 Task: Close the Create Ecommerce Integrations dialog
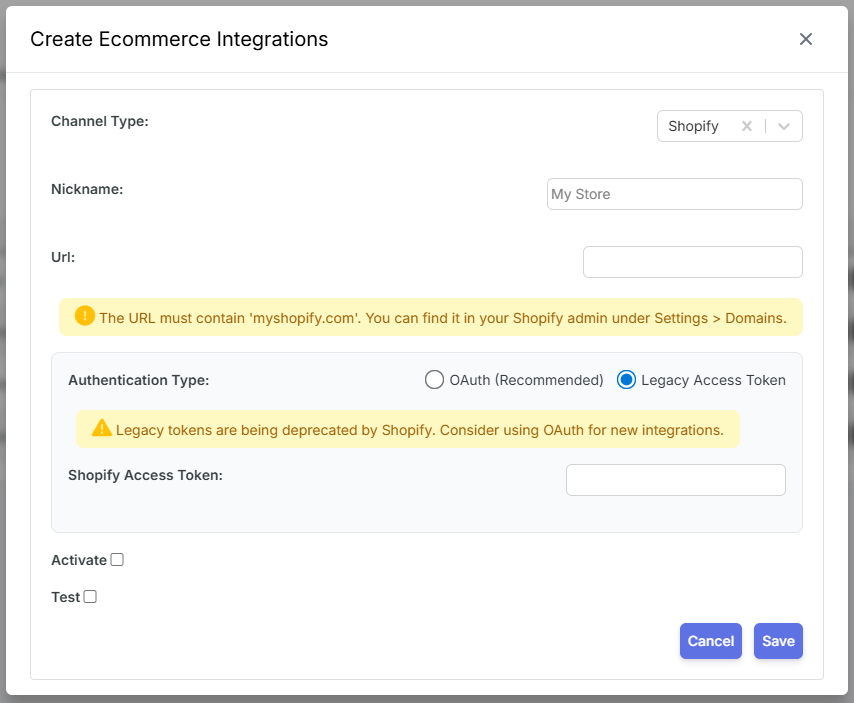(806, 39)
